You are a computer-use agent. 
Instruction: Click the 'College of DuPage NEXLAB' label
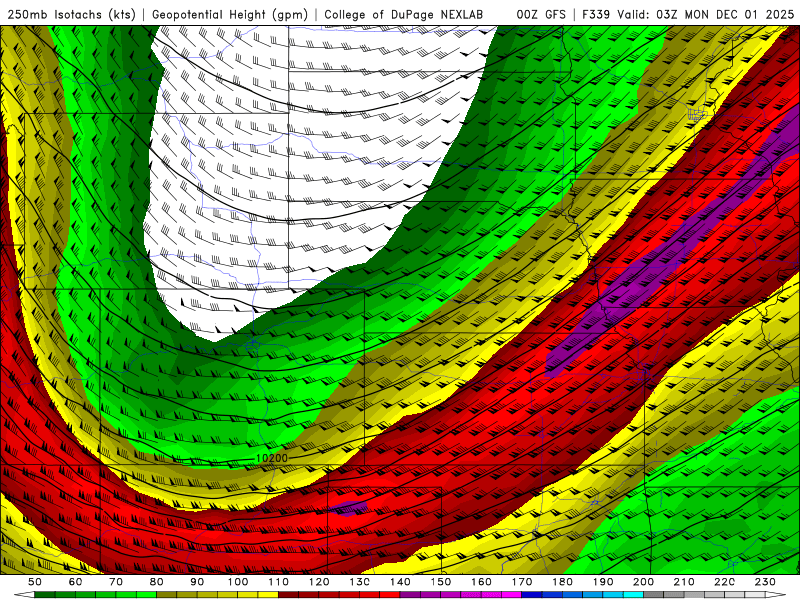(x=404, y=14)
